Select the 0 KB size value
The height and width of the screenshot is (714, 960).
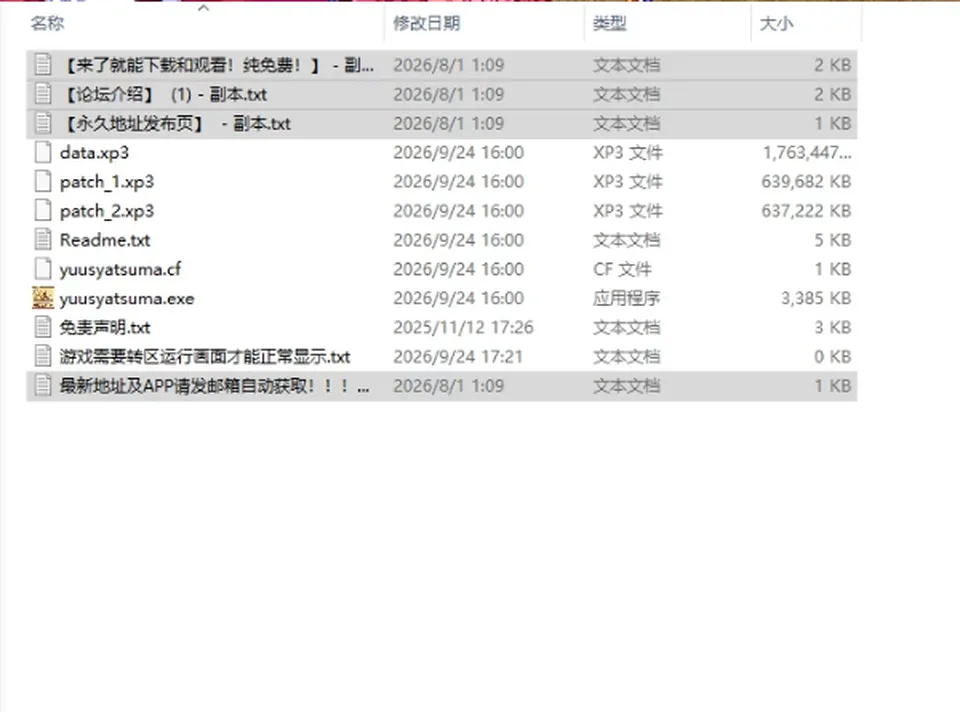(833, 356)
